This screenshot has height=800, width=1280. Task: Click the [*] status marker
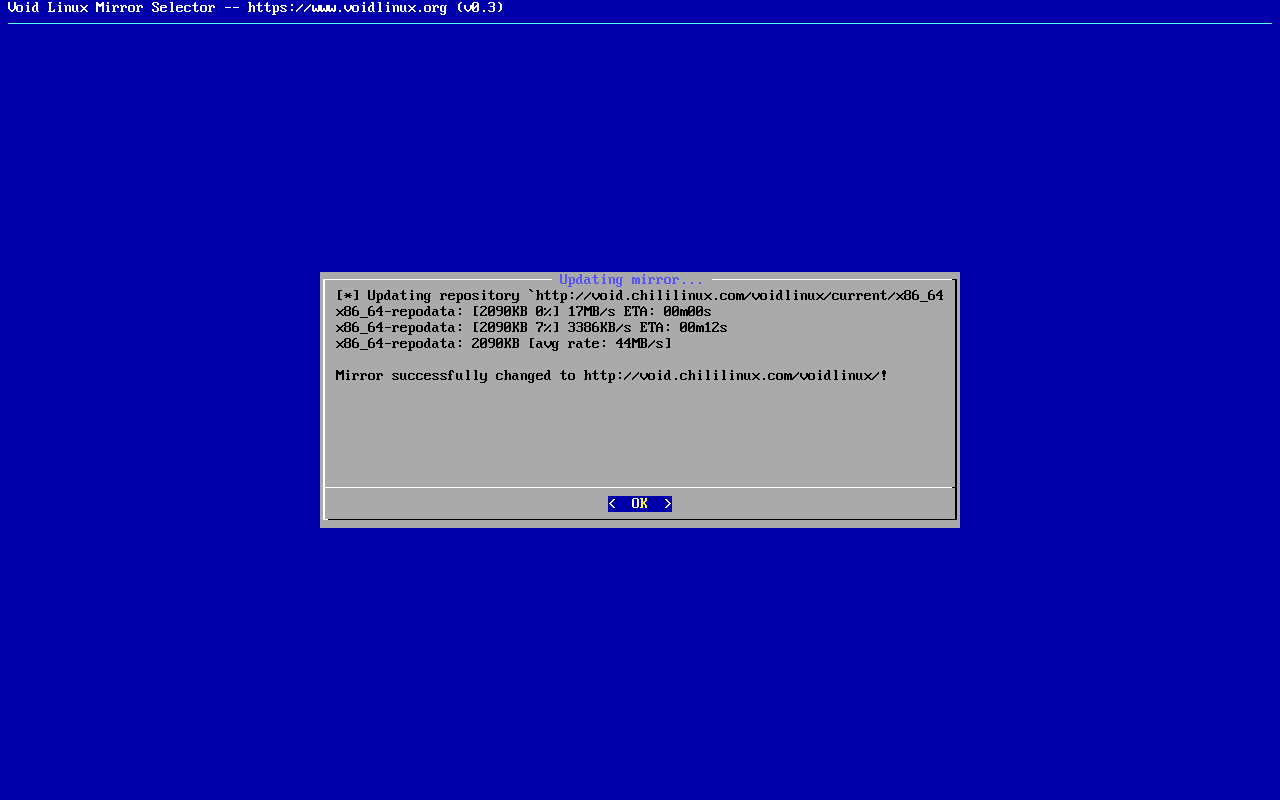pos(347,296)
